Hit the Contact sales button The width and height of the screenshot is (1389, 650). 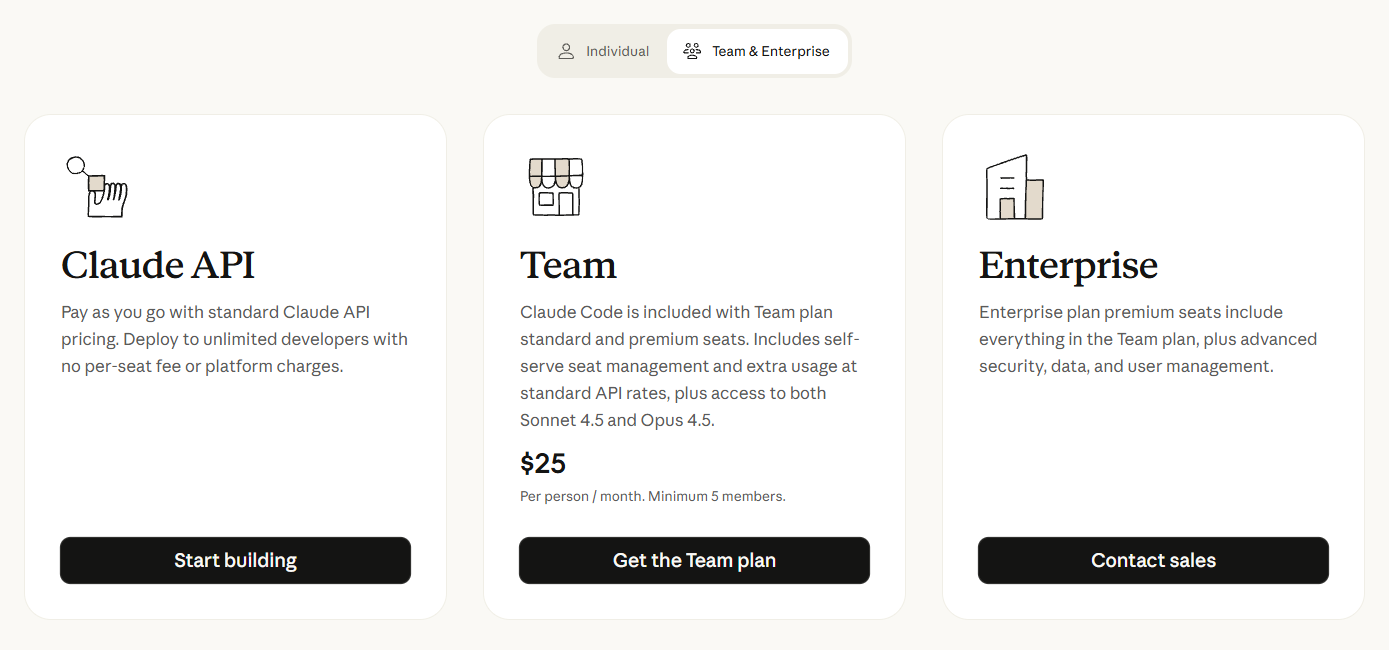point(1153,560)
